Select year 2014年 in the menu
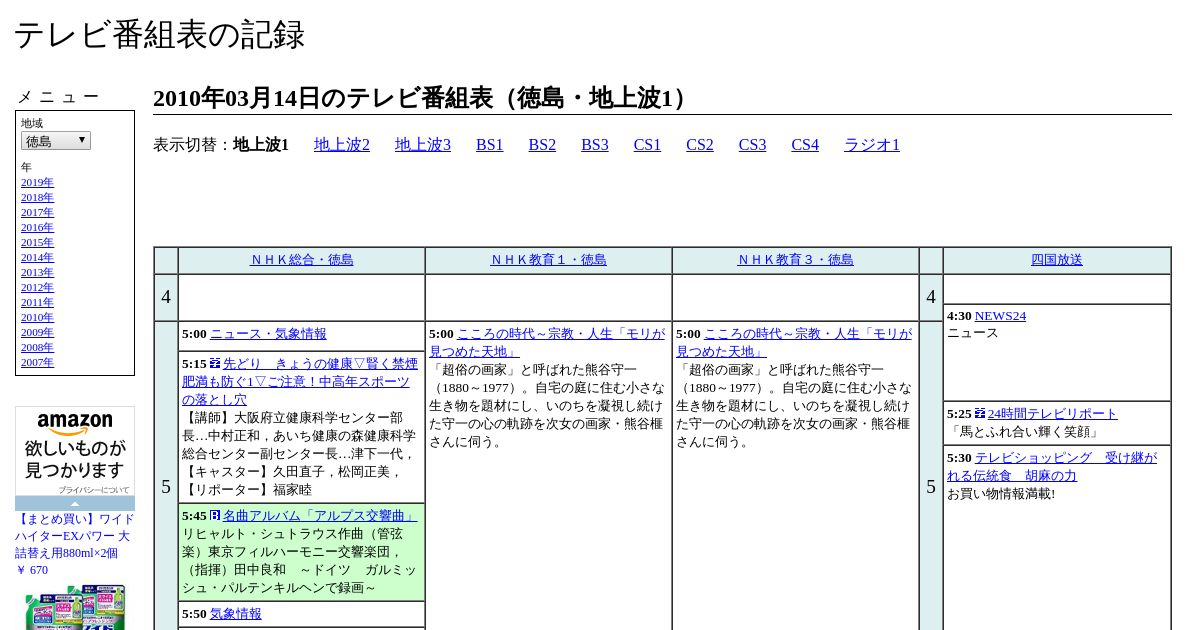This screenshot has width=1200, height=630. pyautogui.click(x=37, y=258)
